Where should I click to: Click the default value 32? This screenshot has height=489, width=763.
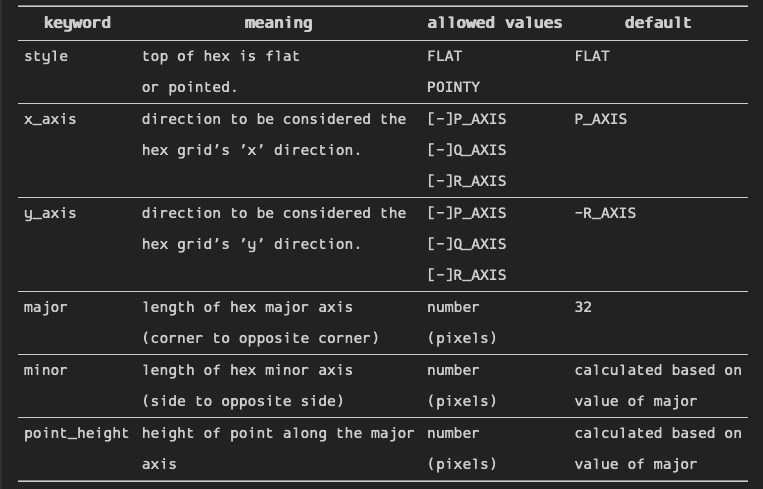(583, 308)
